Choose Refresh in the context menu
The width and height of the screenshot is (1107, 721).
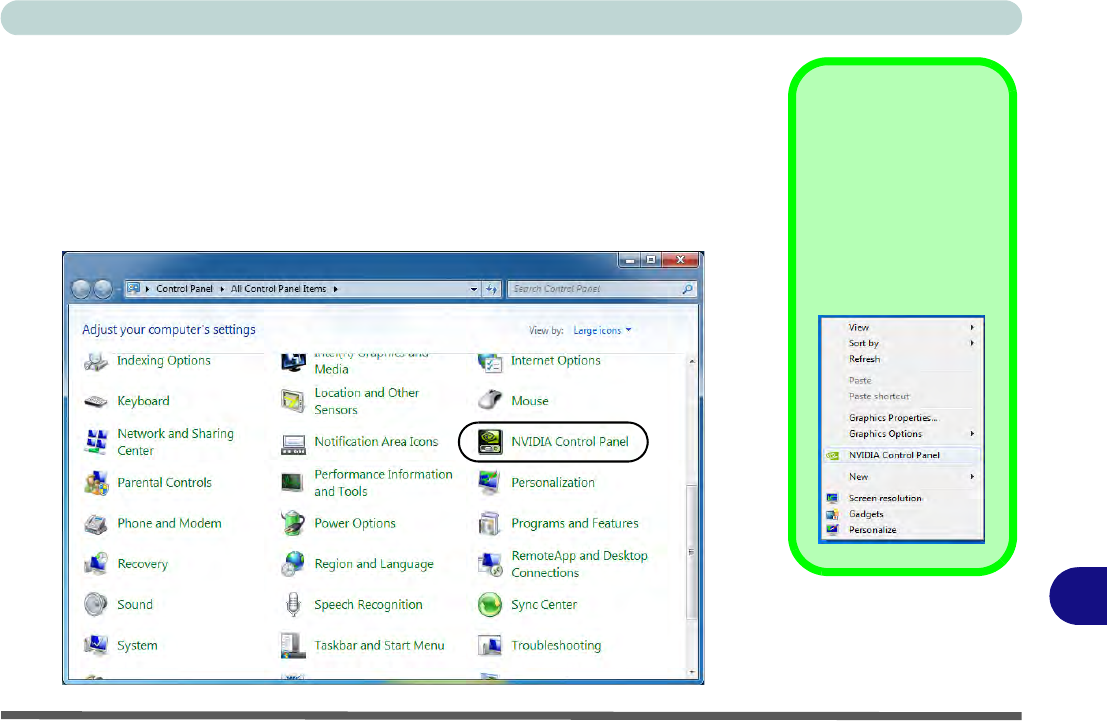point(902,359)
